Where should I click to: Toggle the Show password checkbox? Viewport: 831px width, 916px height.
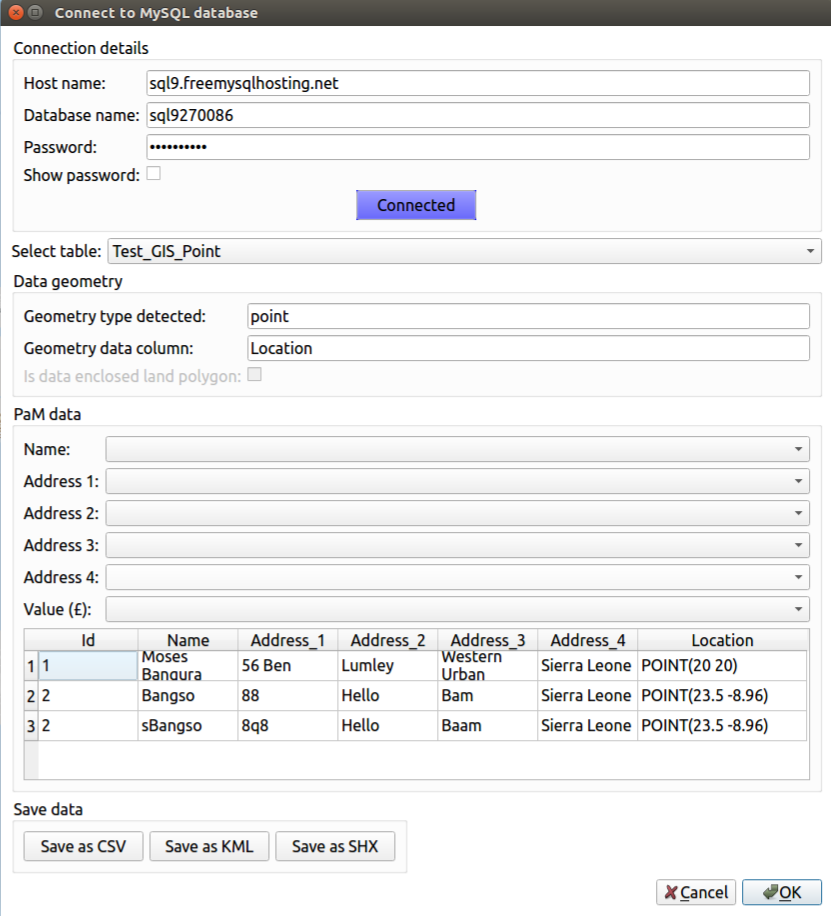(x=154, y=174)
